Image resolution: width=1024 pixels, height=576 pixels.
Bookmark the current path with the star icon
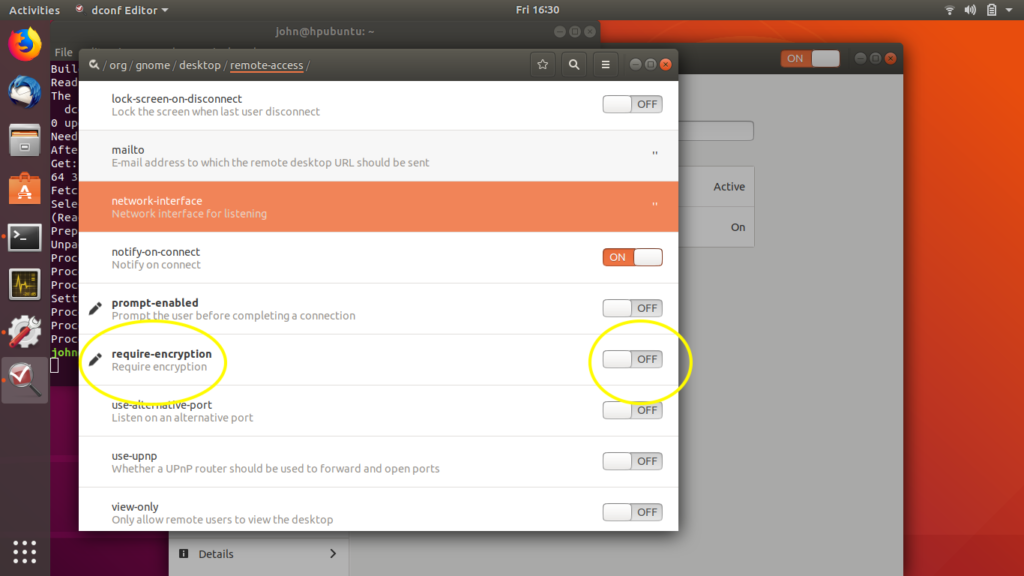542,63
